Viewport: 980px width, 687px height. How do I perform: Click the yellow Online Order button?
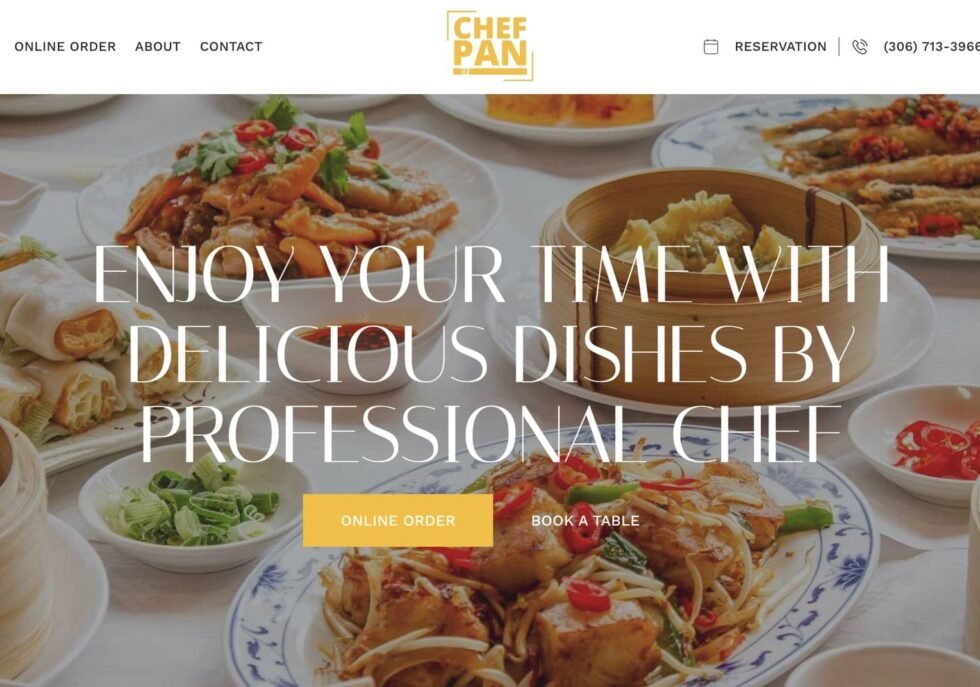(x=398, y=521)
